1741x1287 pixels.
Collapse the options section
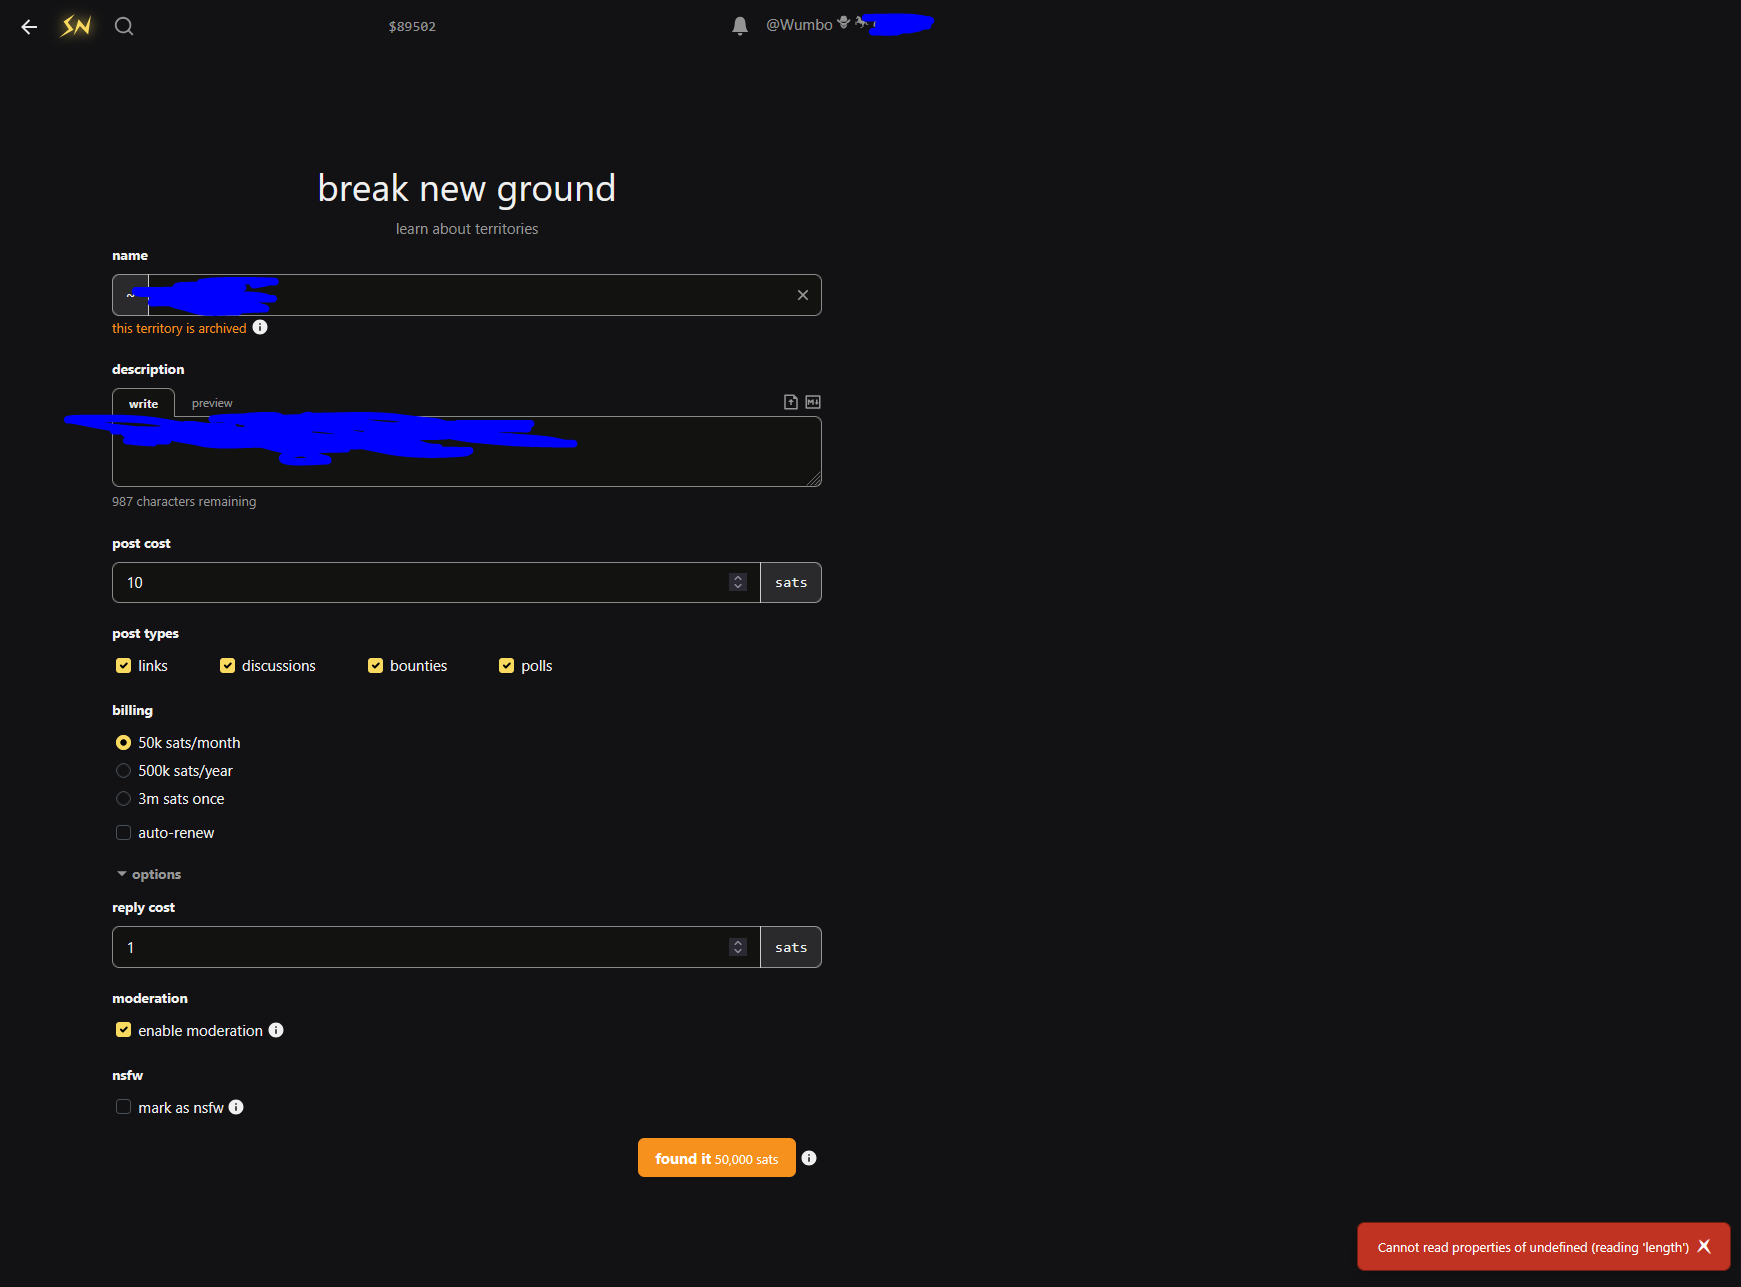149,874
